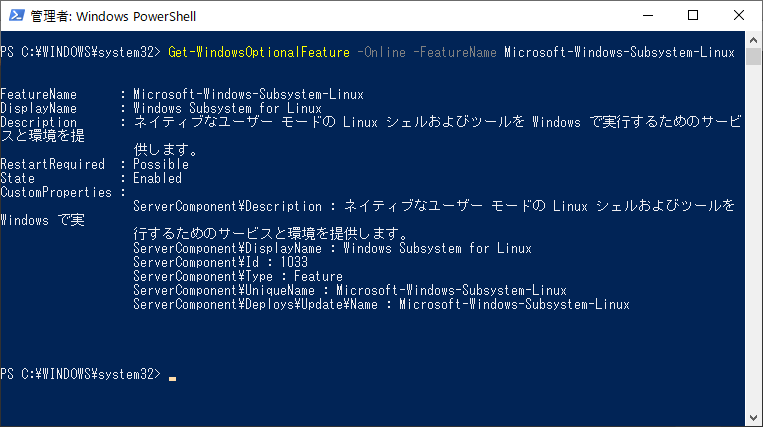Viewport: 763px width, 427px height.
Task: Click the Get-WindowsOptionalFeature command text
Action: [x=259, y=53]
